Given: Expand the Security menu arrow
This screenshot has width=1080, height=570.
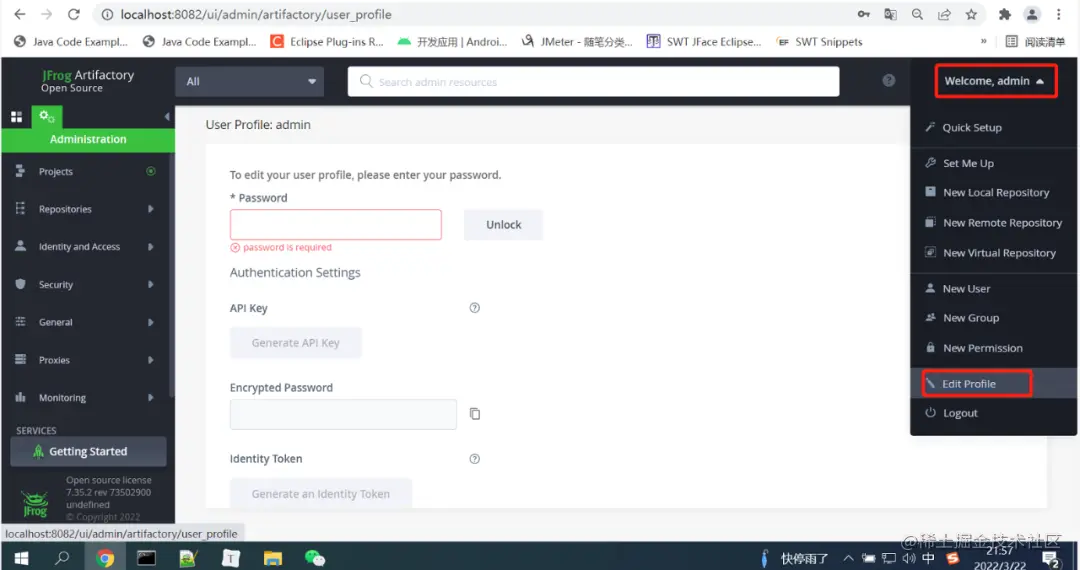Looking at the screenshot, I should pos(150,284).
